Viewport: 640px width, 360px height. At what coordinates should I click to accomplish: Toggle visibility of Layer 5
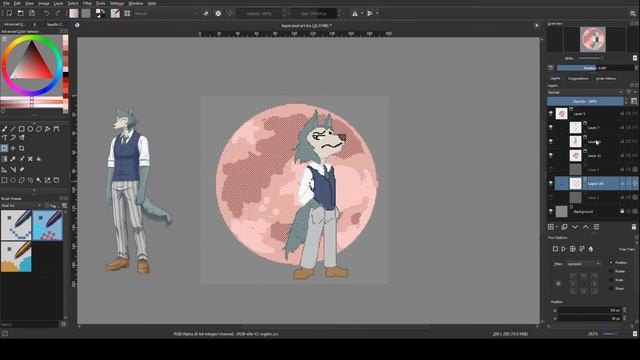click(551, 113)
